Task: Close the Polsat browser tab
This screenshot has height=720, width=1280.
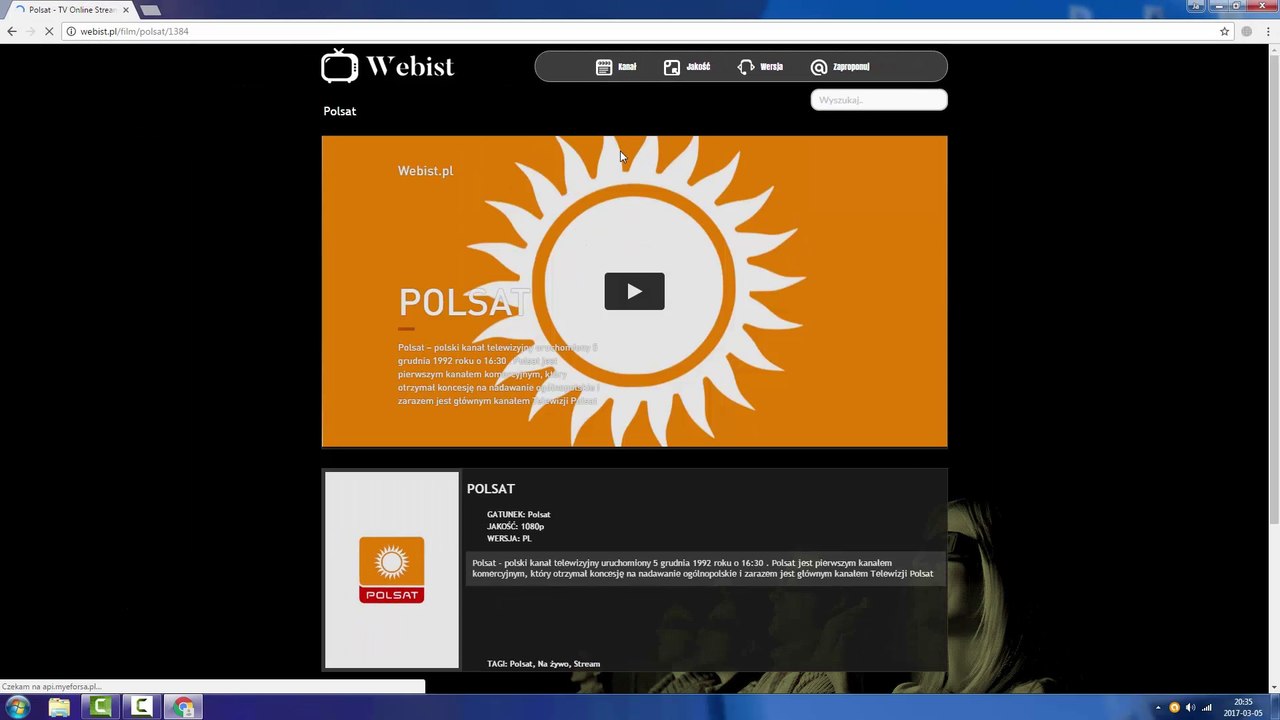Action: [126, 10]
